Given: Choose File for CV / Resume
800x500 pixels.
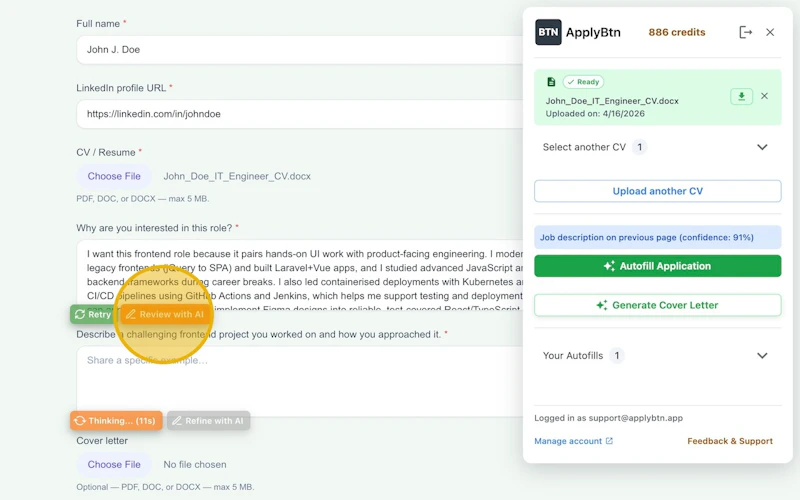Looking at the screenshot, I should click(x=114, y=176).
